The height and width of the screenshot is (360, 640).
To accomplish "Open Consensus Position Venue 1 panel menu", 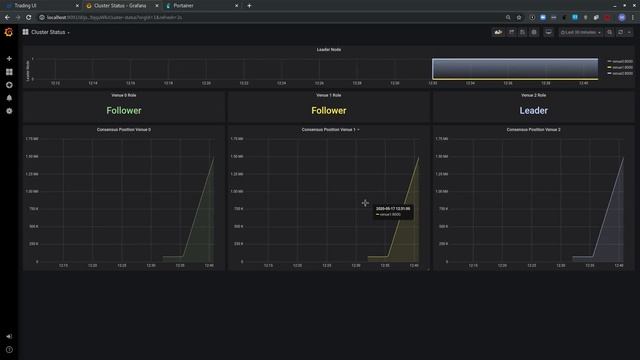I will coord(329,129).
